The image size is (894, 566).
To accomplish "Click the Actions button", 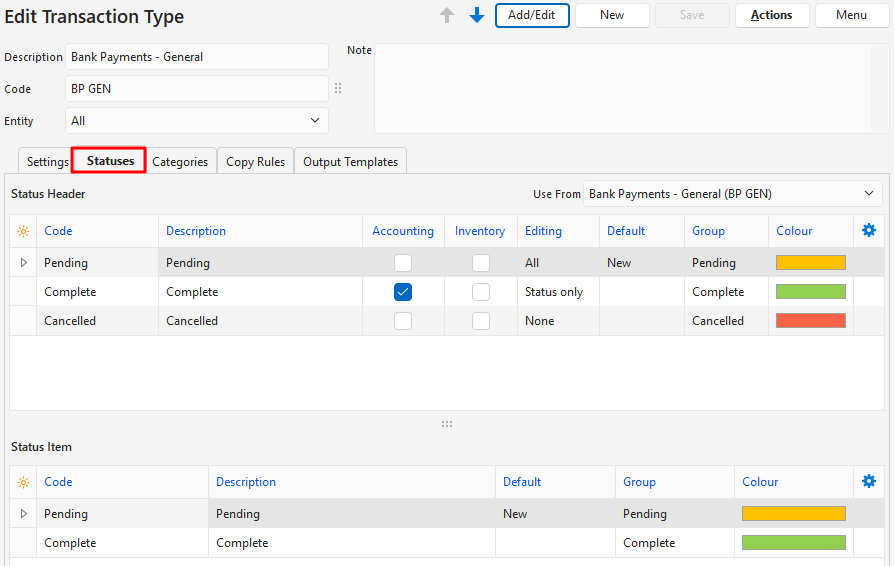I will [x=771, y=15].
